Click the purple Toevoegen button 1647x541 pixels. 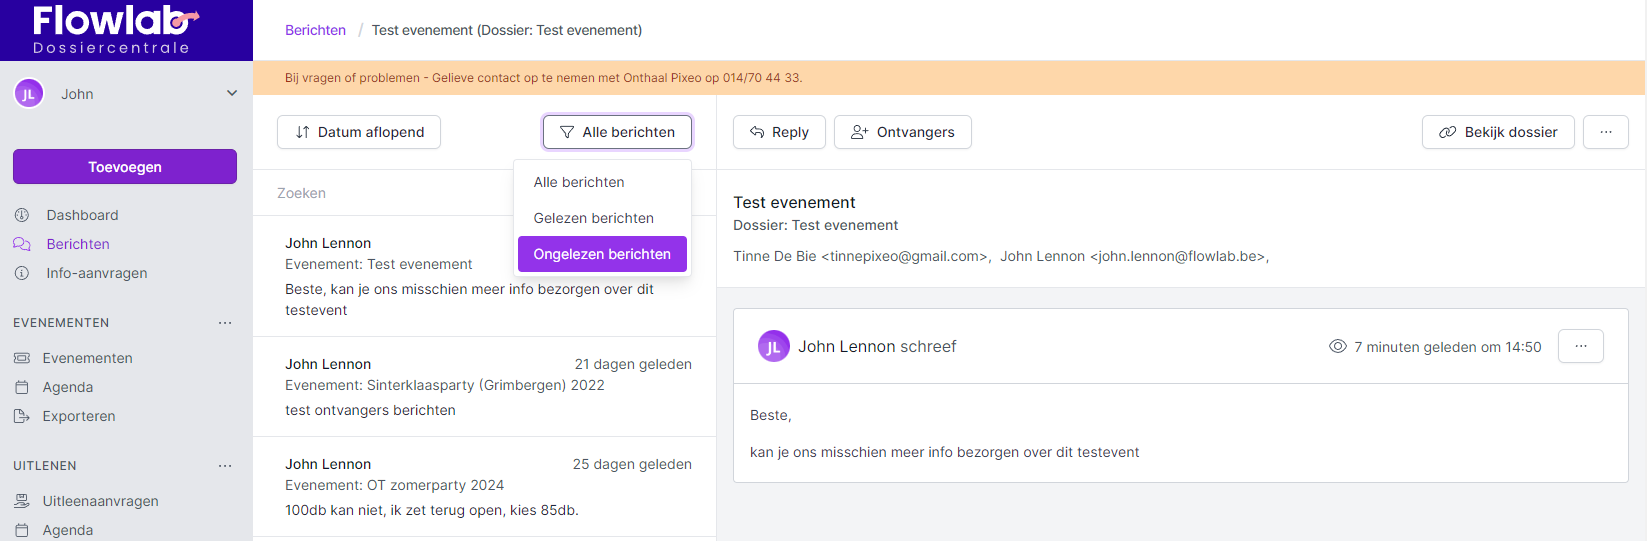click(125, 167)
